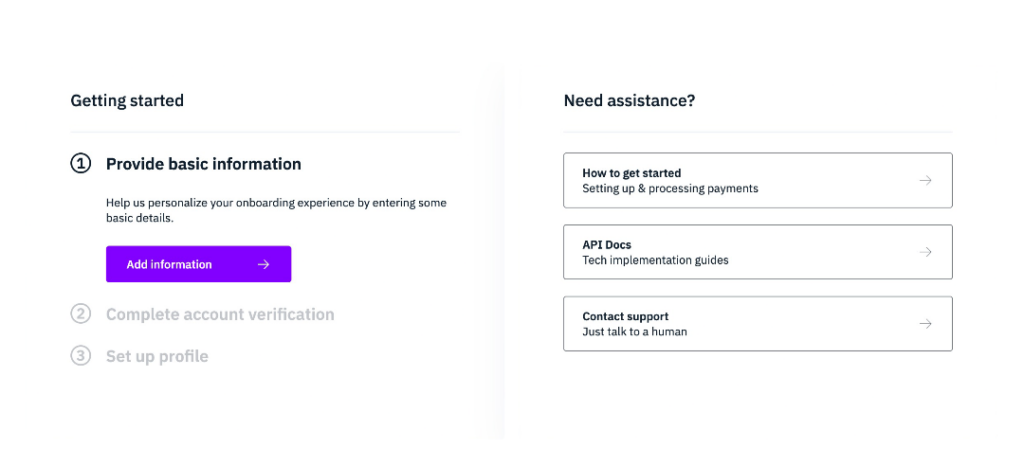Collapse the Provide basic information step heading
Image resolution: width=1024 pixels, height=466 pixels.
point(203,164)
